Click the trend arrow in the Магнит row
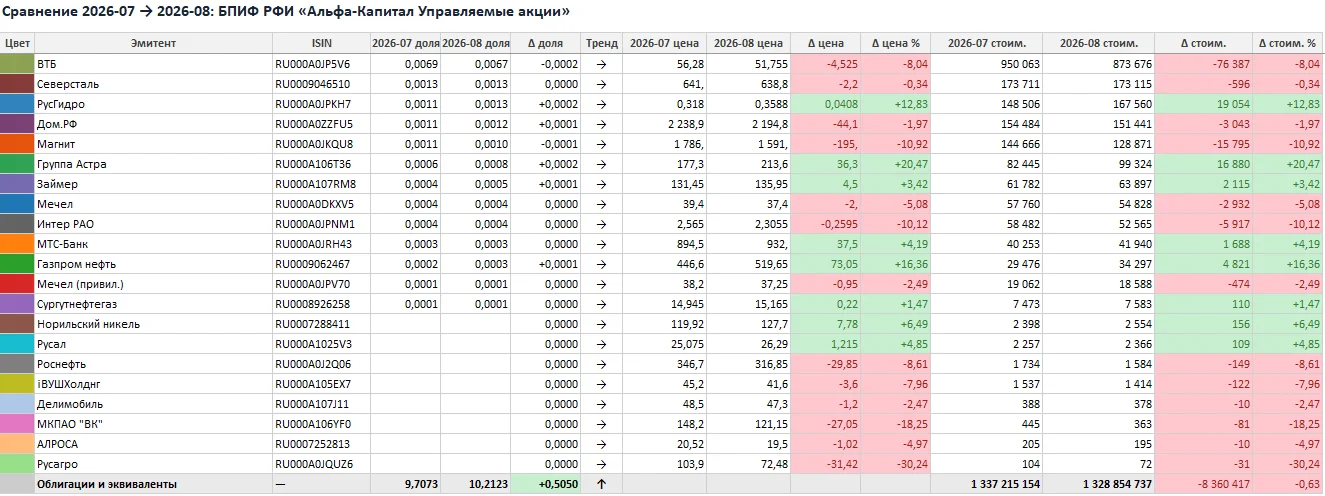The height and width of the screenshot is (496, 1325). (601, 144)
